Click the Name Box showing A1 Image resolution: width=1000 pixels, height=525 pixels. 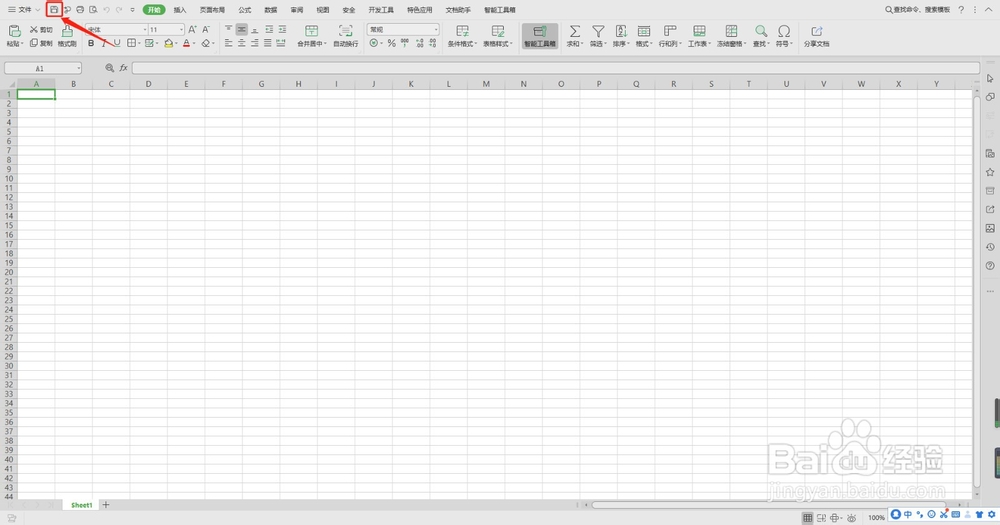[43, 68]
